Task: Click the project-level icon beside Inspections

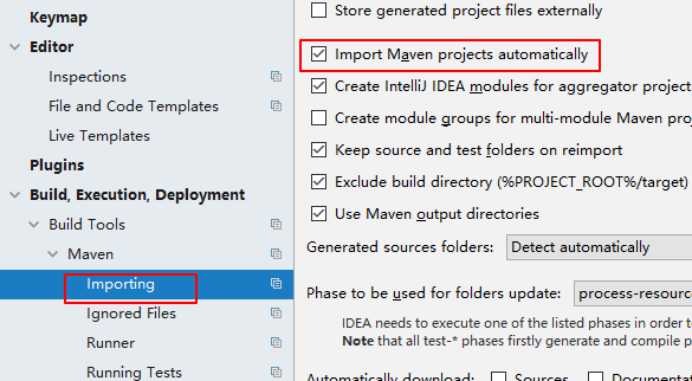Action: pyautogui.click(x=276, y=76)
